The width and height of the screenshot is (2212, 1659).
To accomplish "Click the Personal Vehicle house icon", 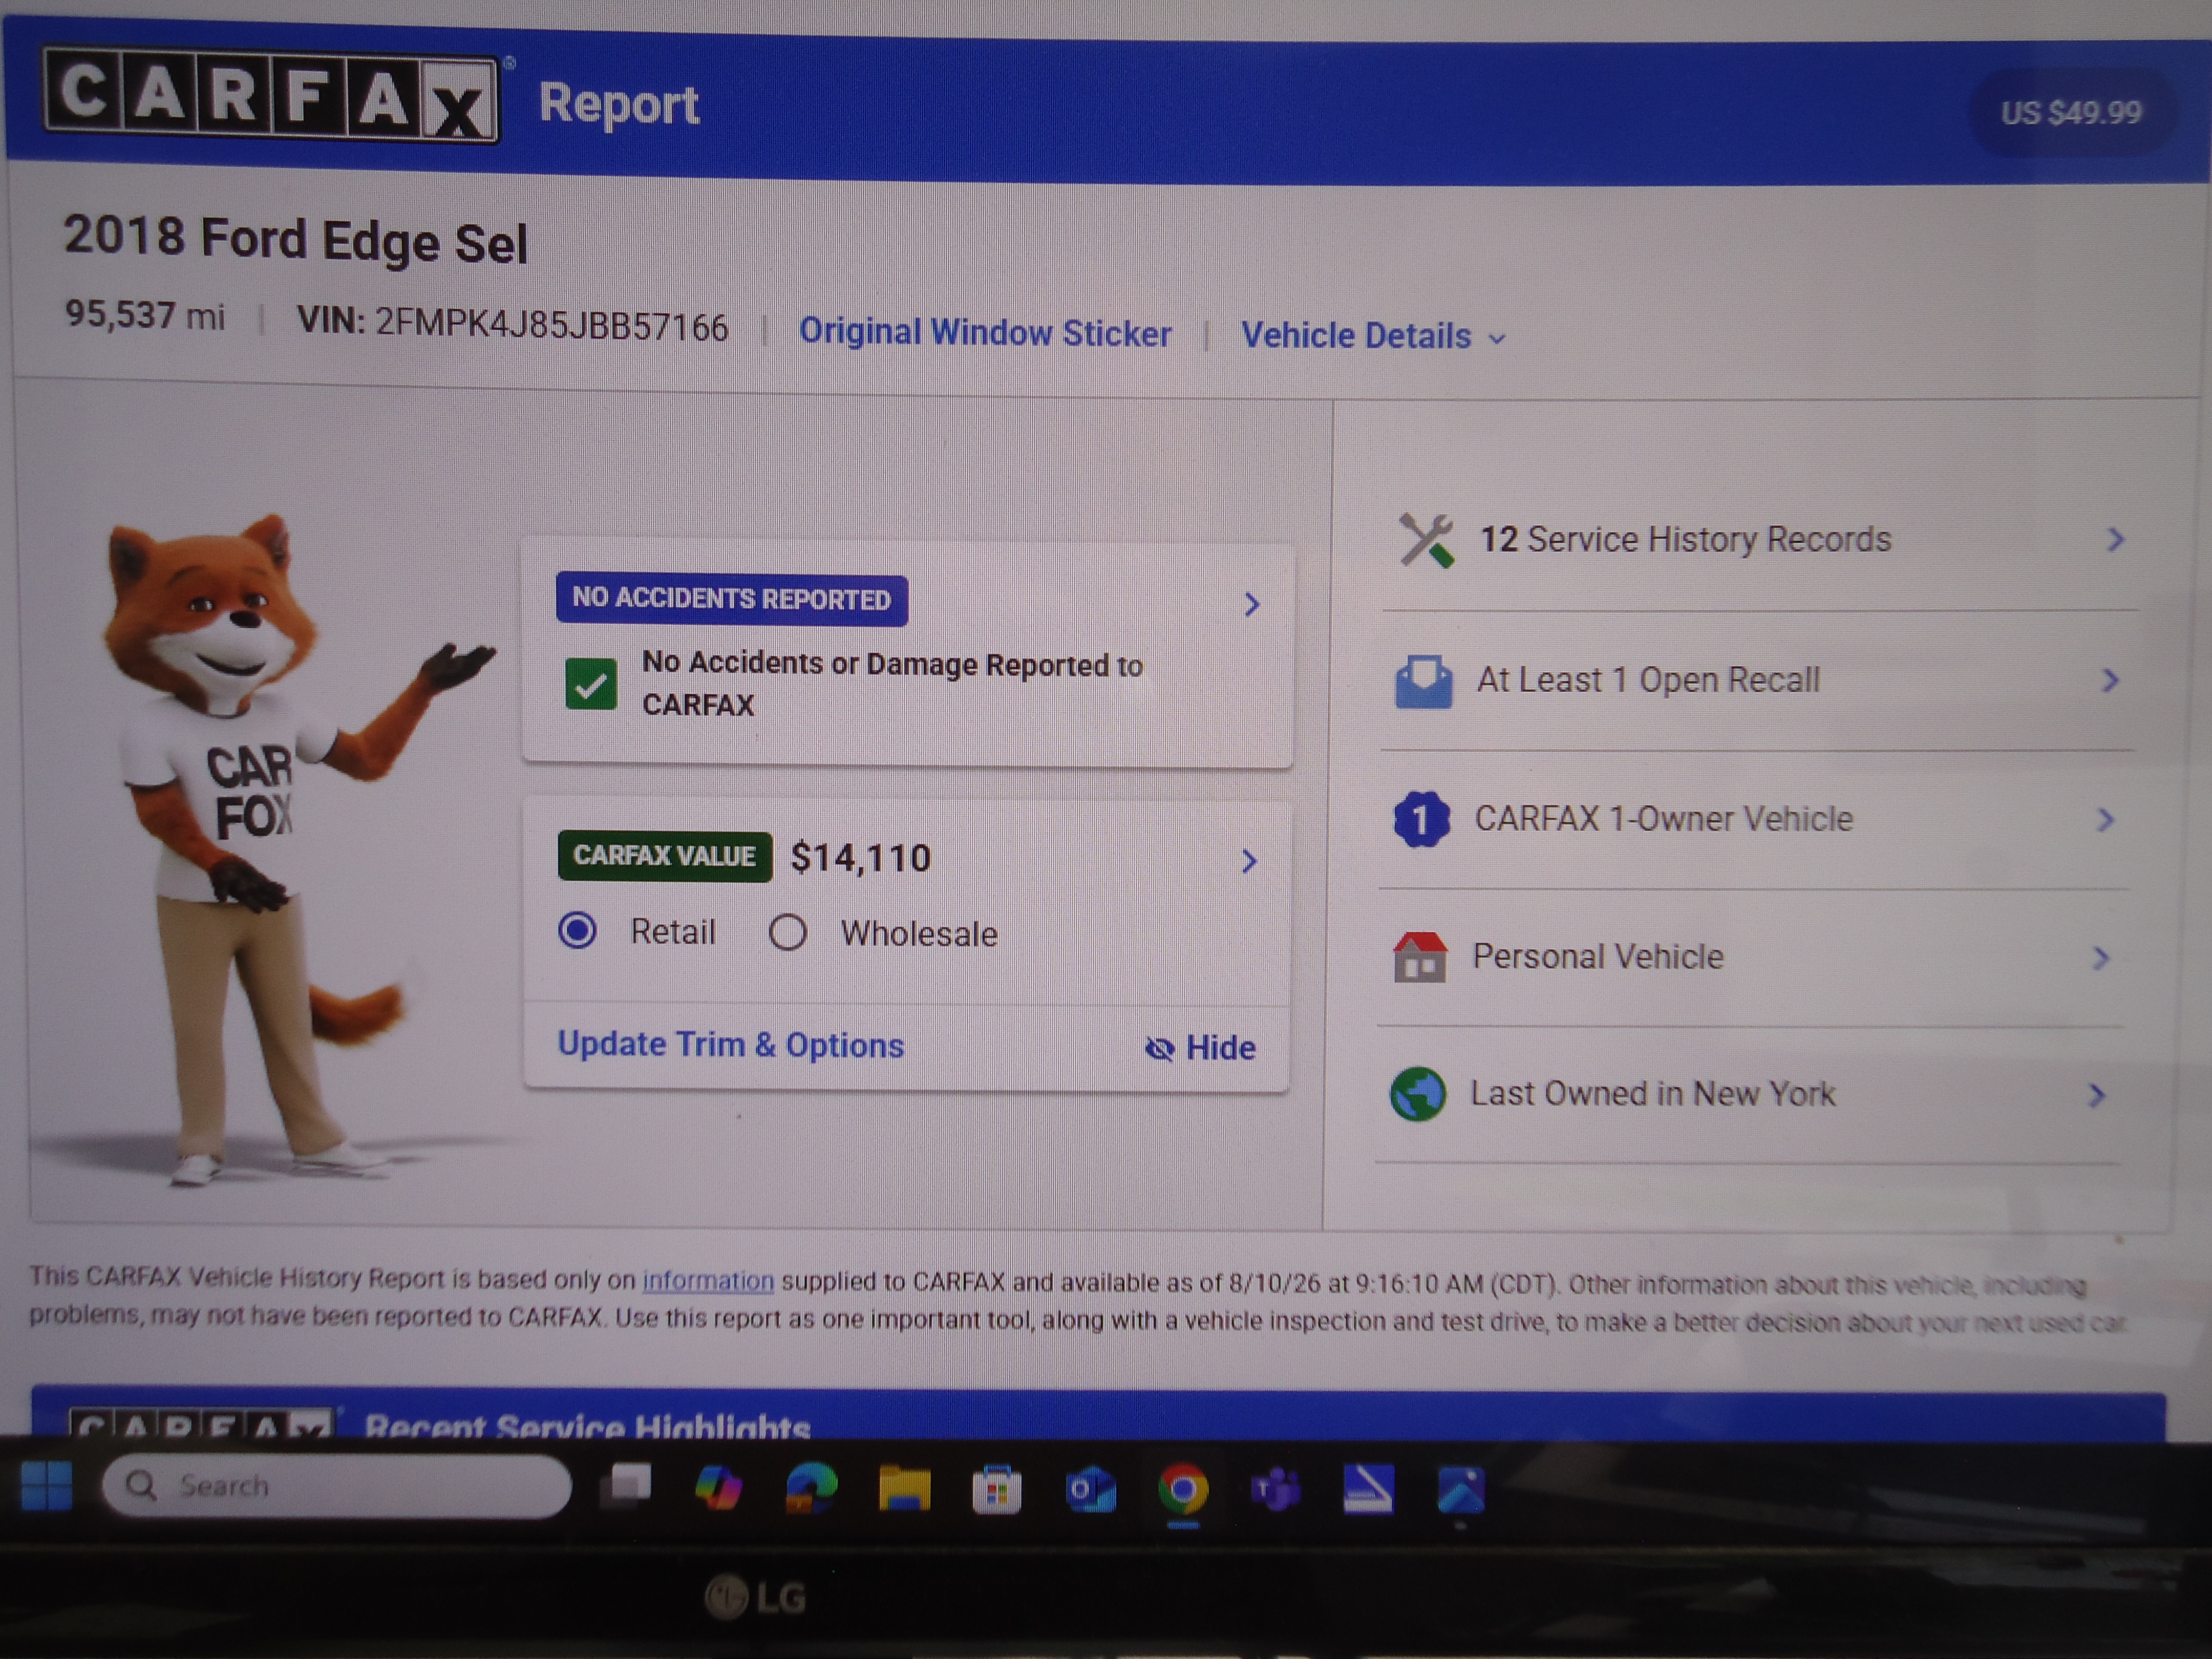I will point(1420,957).
